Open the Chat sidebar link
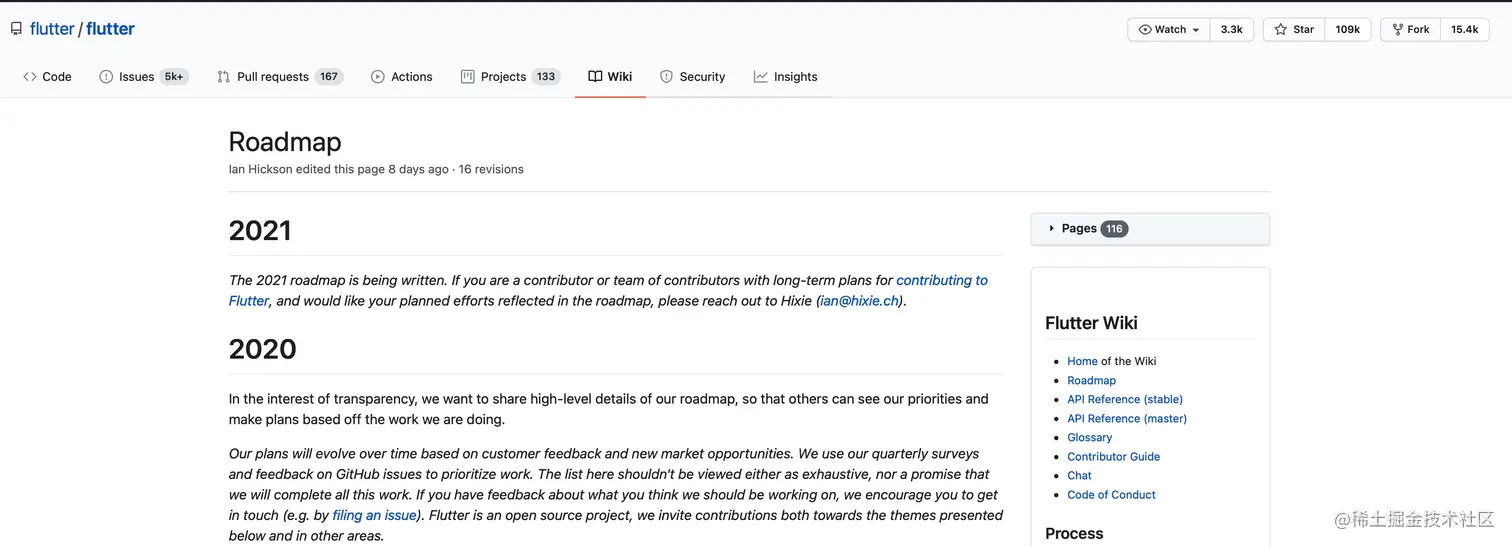The image size is (1512, 547). (1079, 475)
